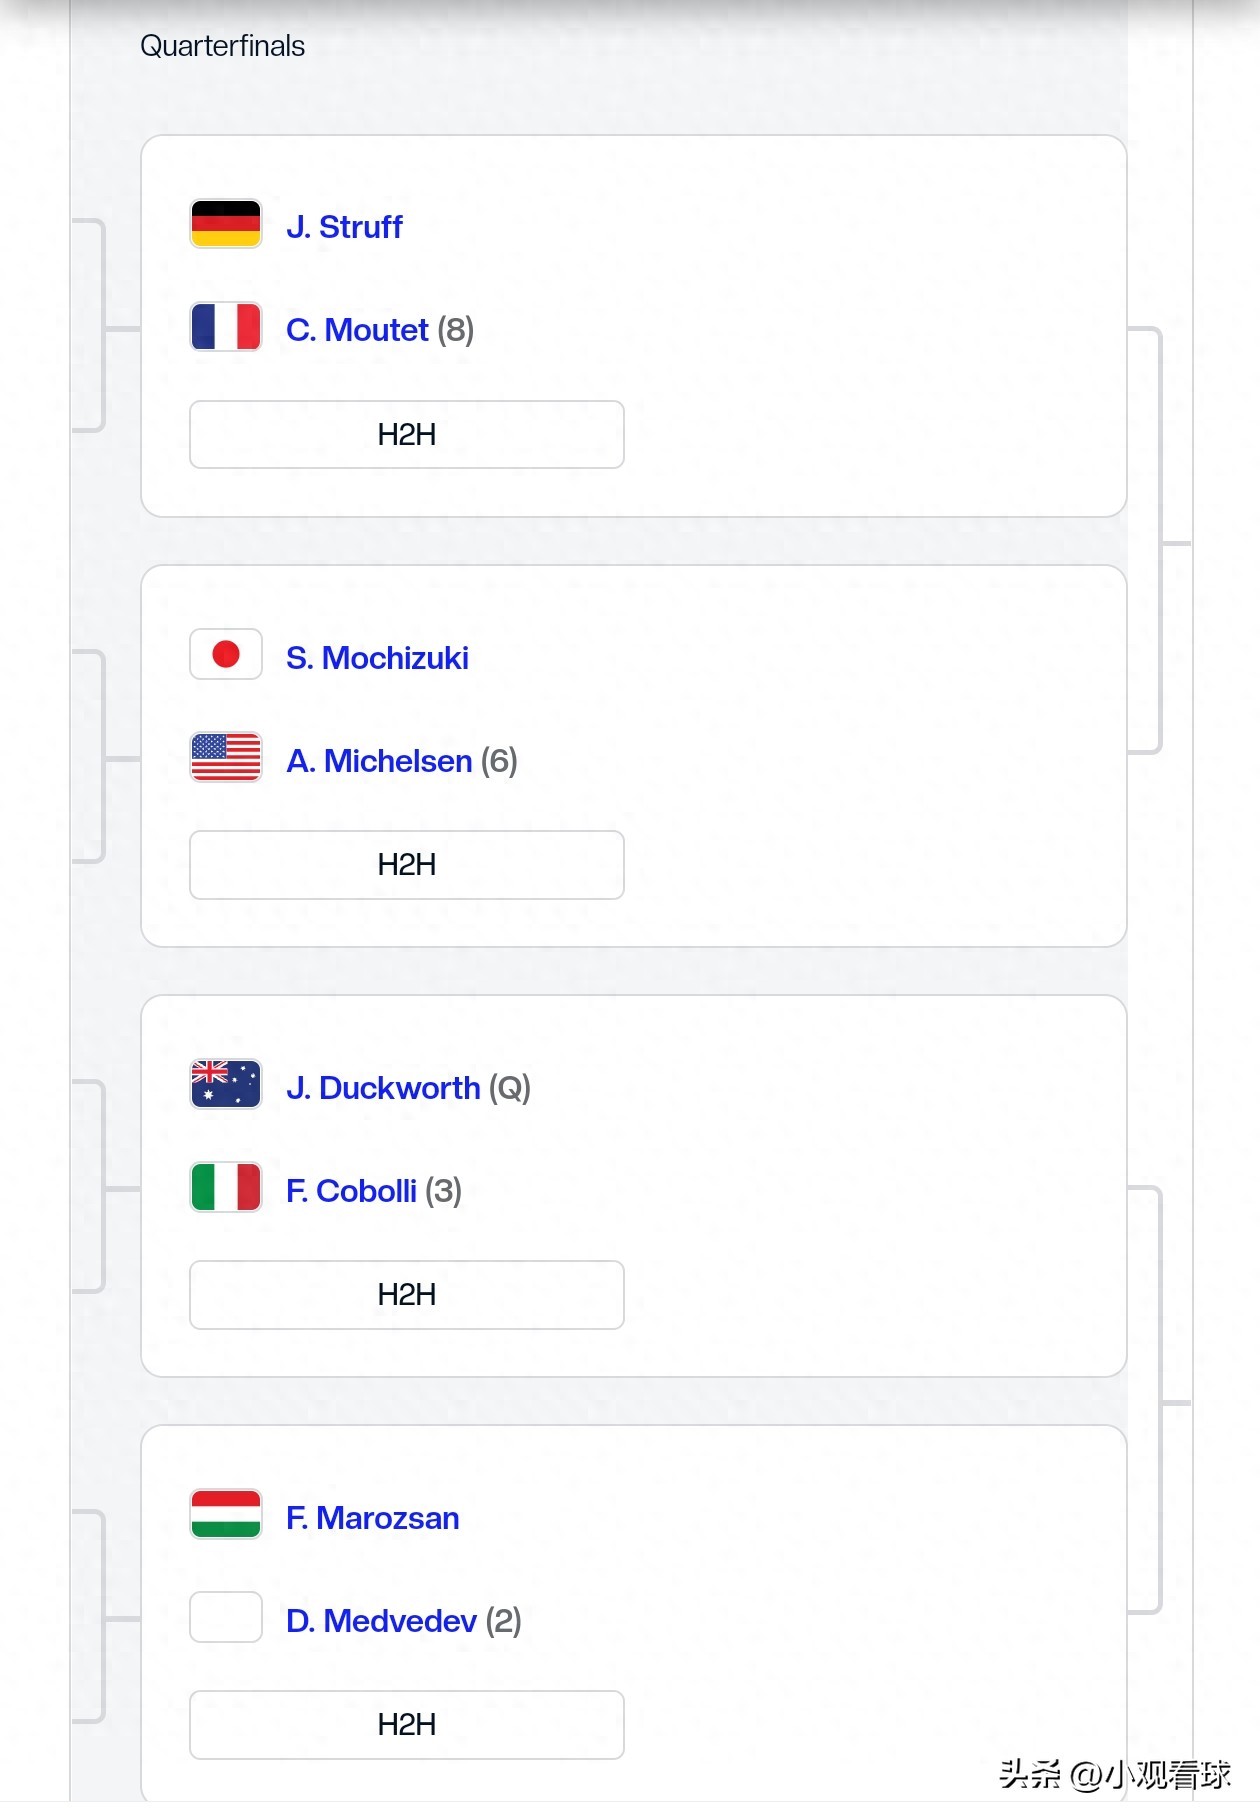
Task: Open C. Moutet's player profile
Action: [357, 330]
